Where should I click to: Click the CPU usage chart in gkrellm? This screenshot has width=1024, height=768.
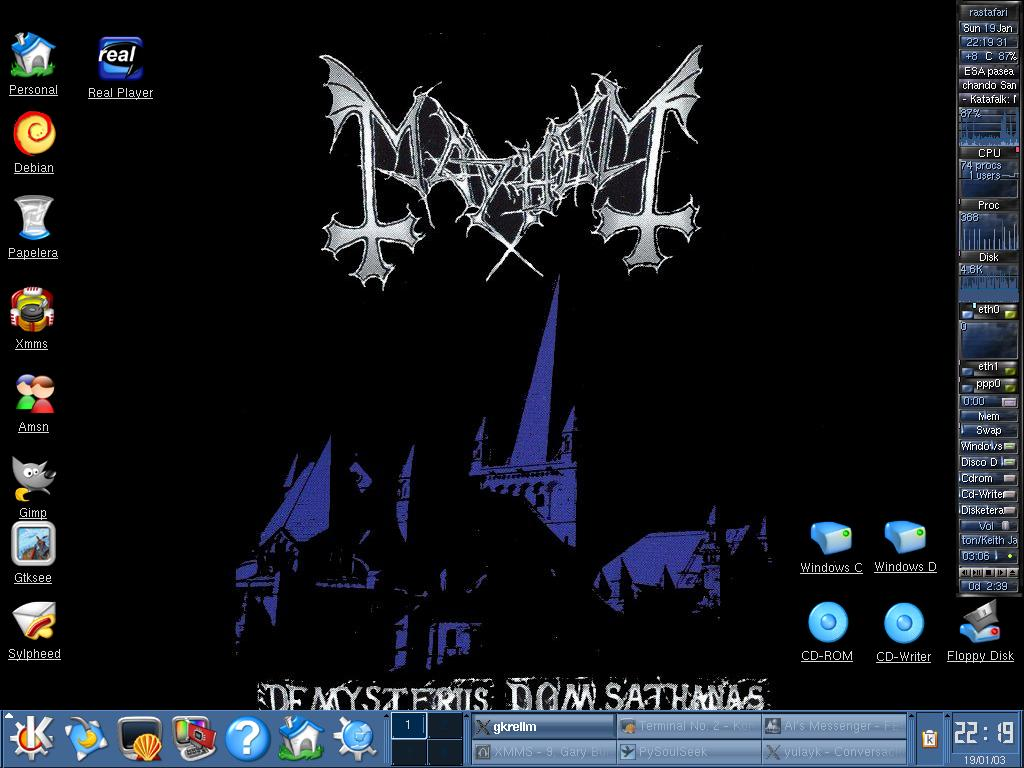click(988, 127)
